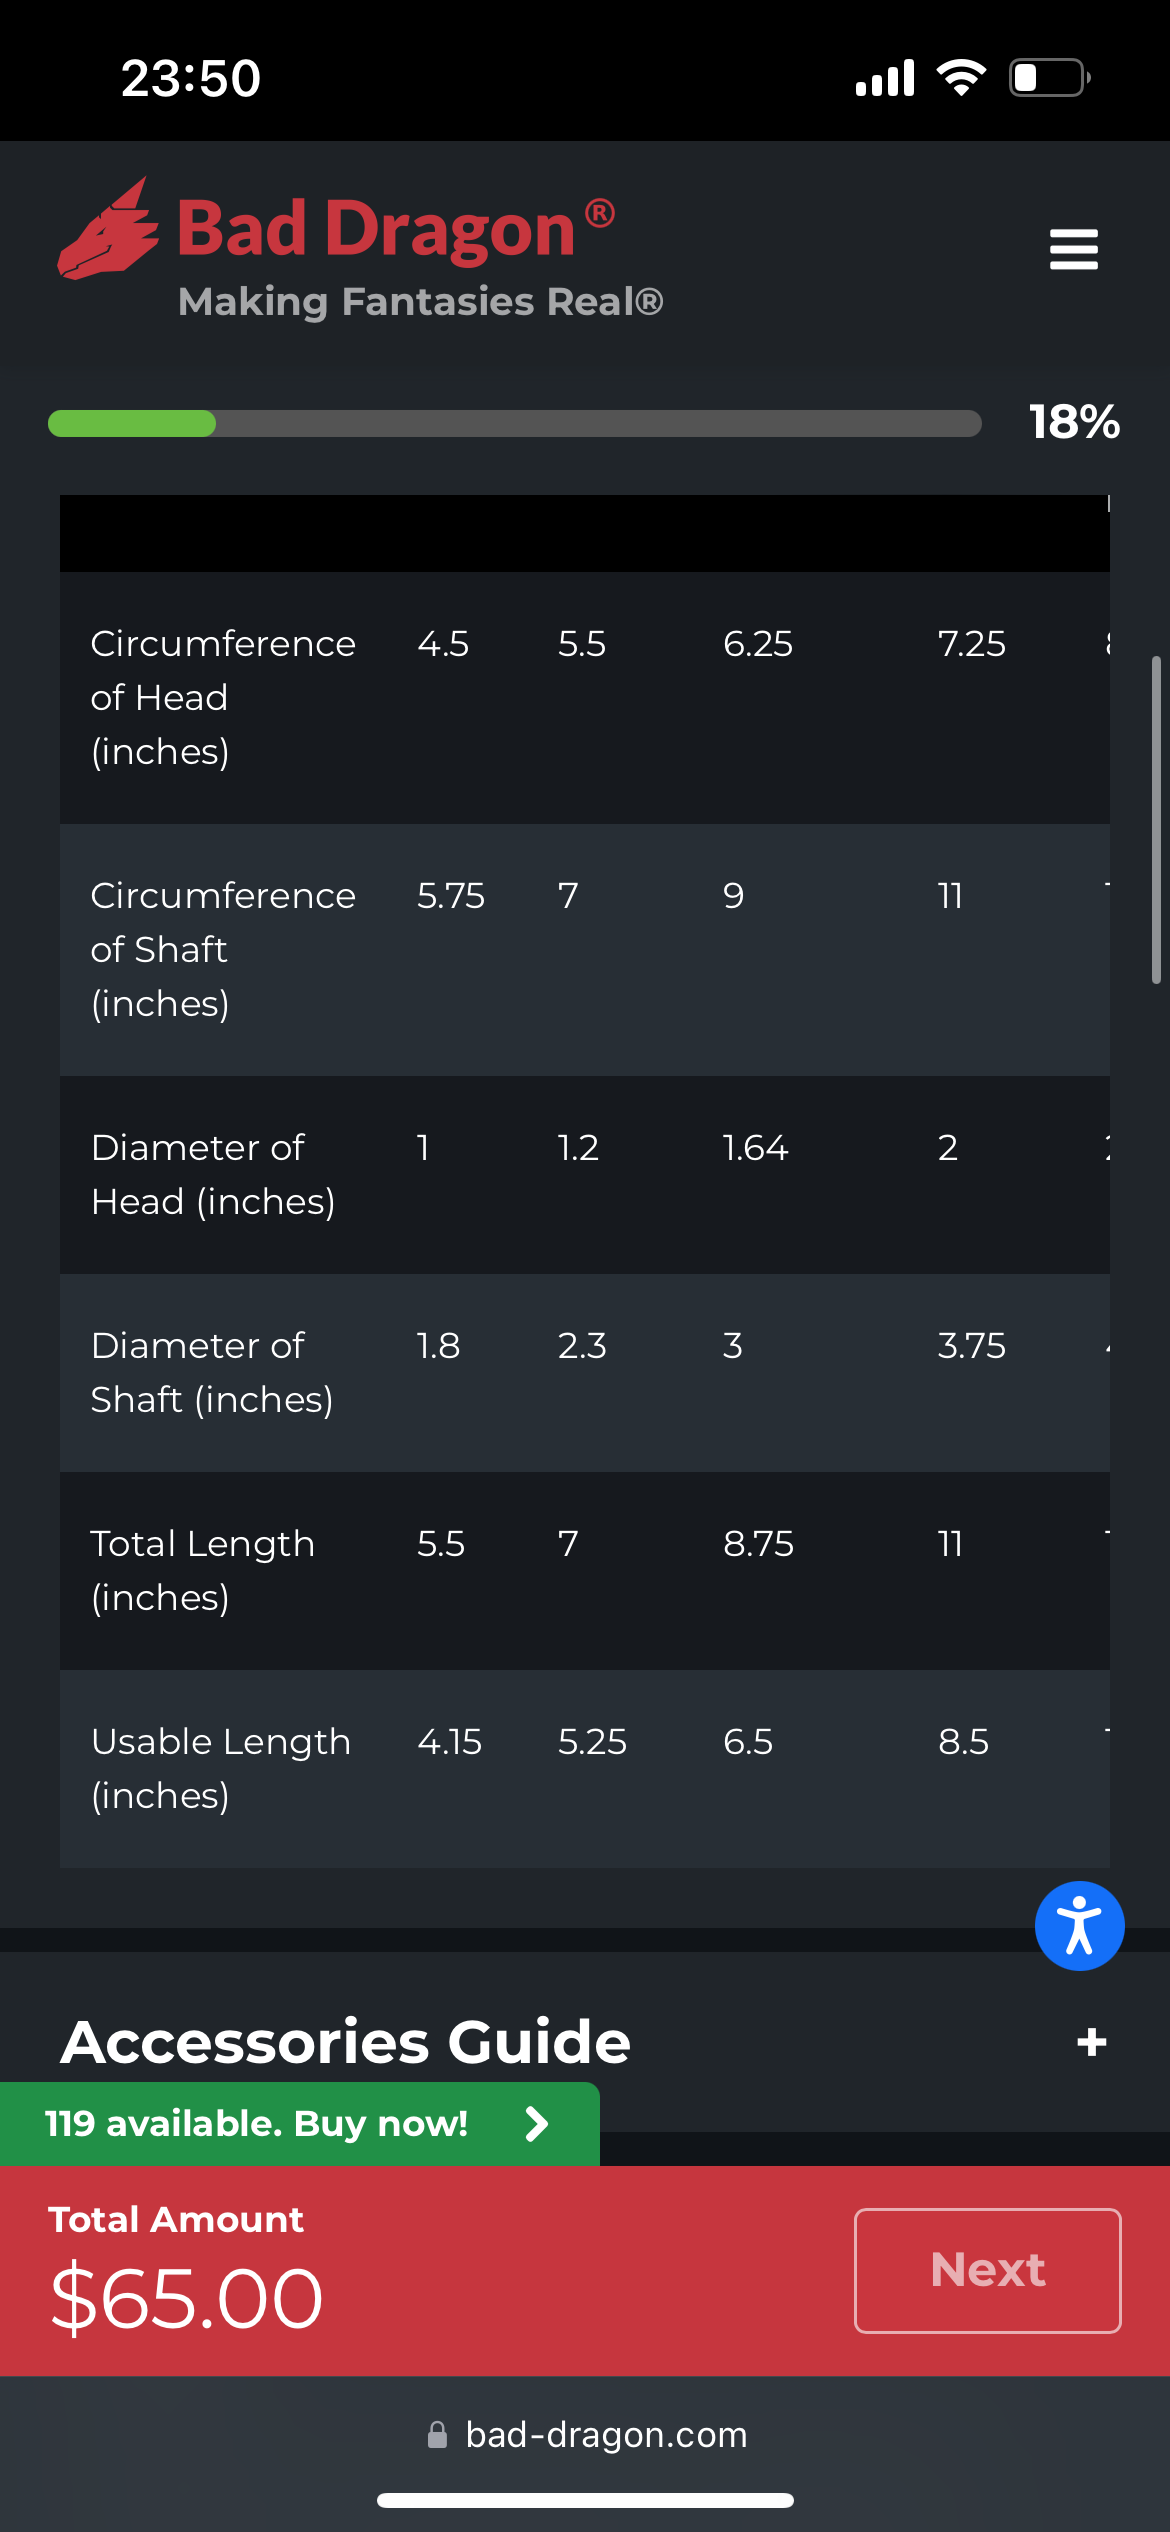Image resolution: width=1170 pixels, height=2532 pixels.
Task: Expand Accessories Guide with the plus icon
Action: [x=1091, y=2042]
